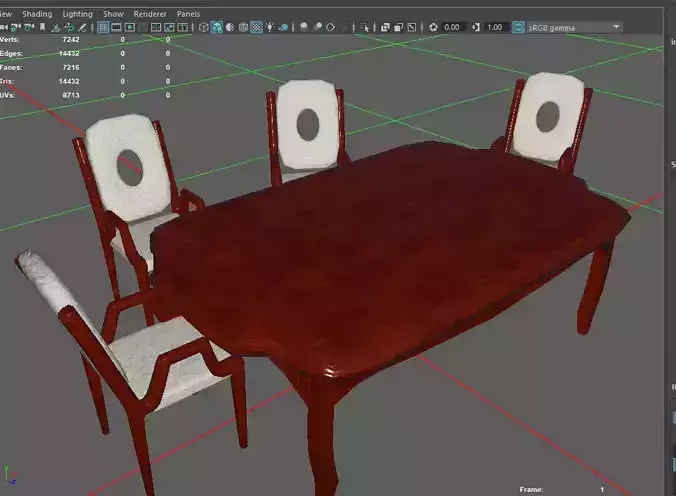Click the motion blur icon

coord(318,27)
